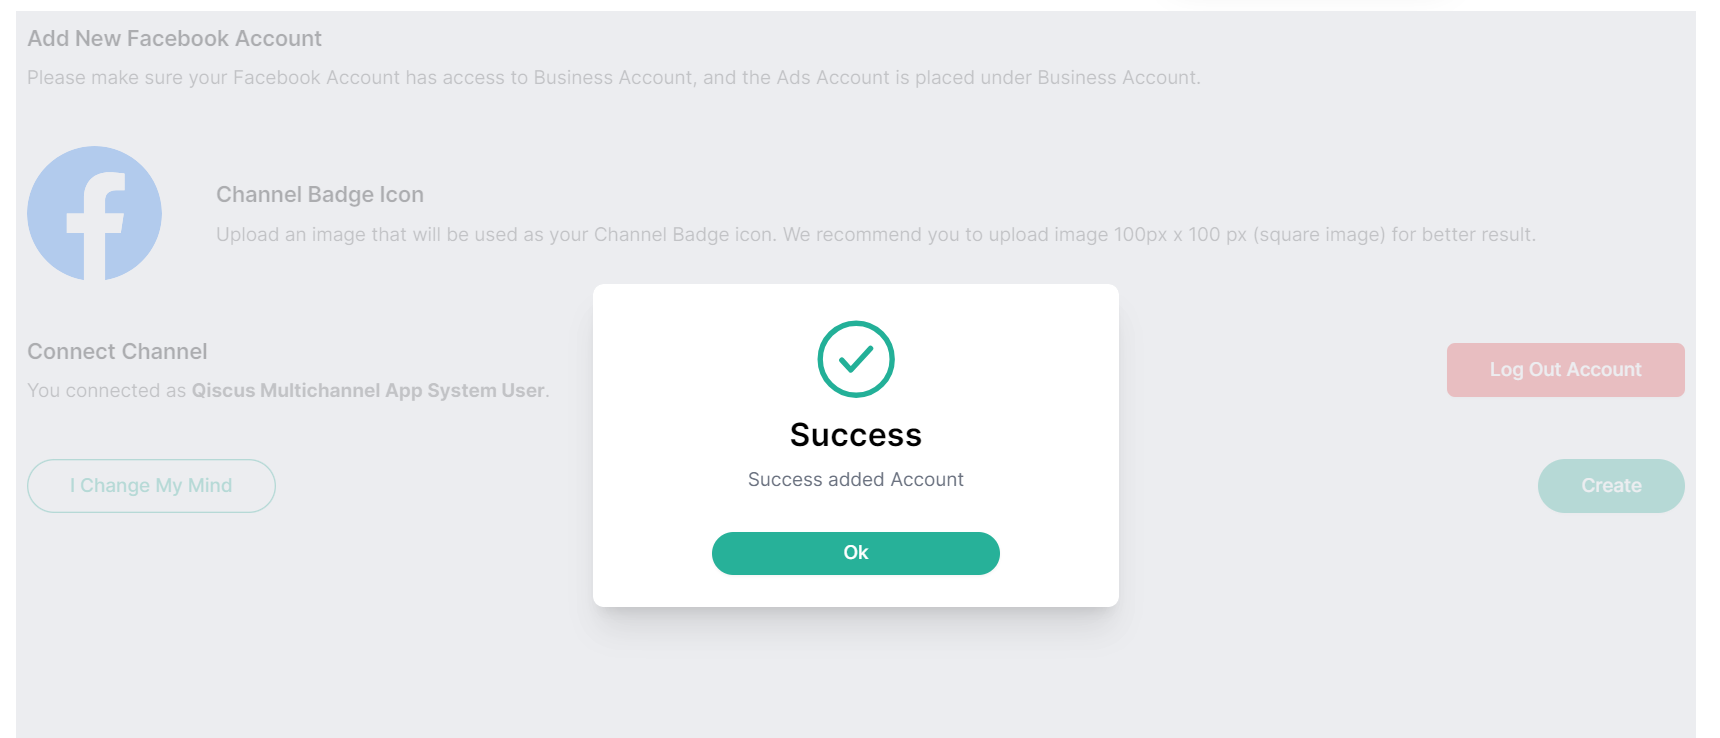Click the (square image) parenthetical text
Screen dimensions: 1720x738
point(1319,235)
